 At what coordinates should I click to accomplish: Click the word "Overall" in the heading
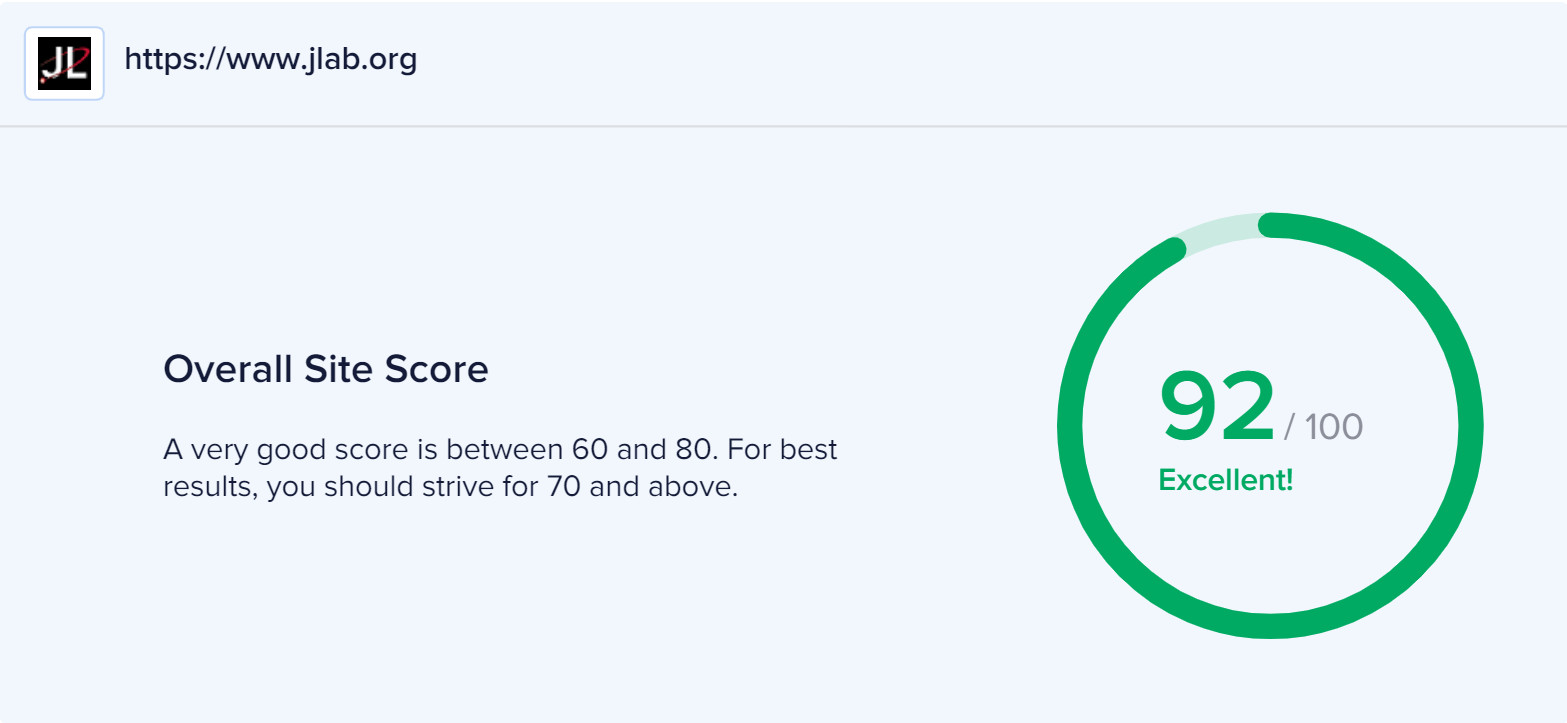click(227, 369)
